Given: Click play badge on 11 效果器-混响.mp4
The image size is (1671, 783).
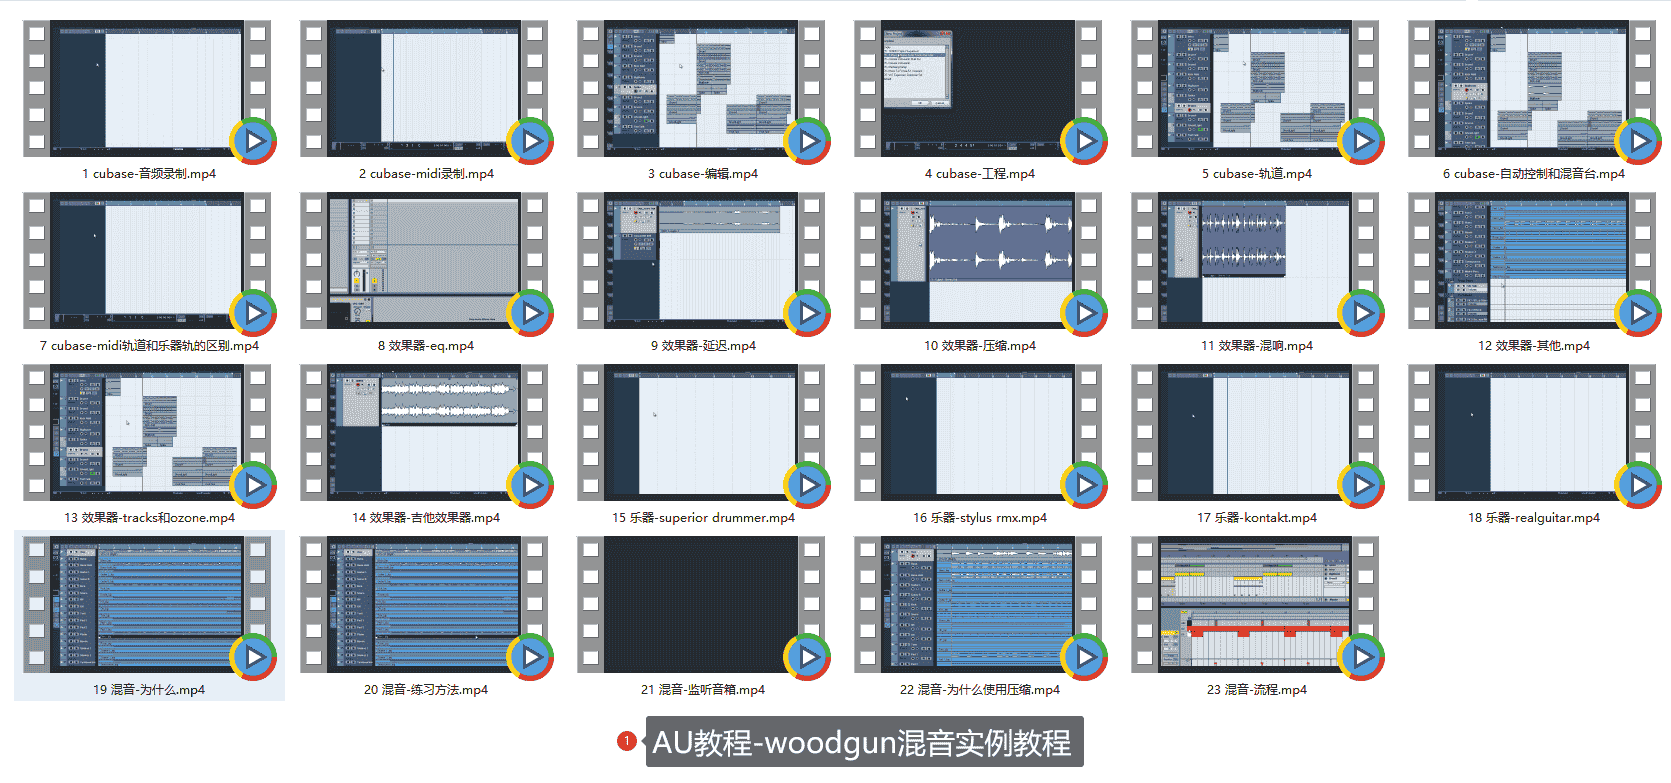Looking at the screenshot, I should tap(1362, 313).
